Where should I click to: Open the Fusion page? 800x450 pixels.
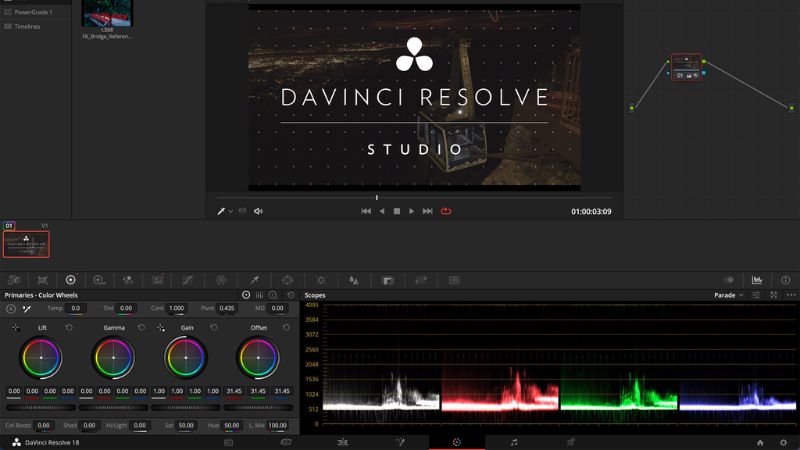(x=400, y=442)
